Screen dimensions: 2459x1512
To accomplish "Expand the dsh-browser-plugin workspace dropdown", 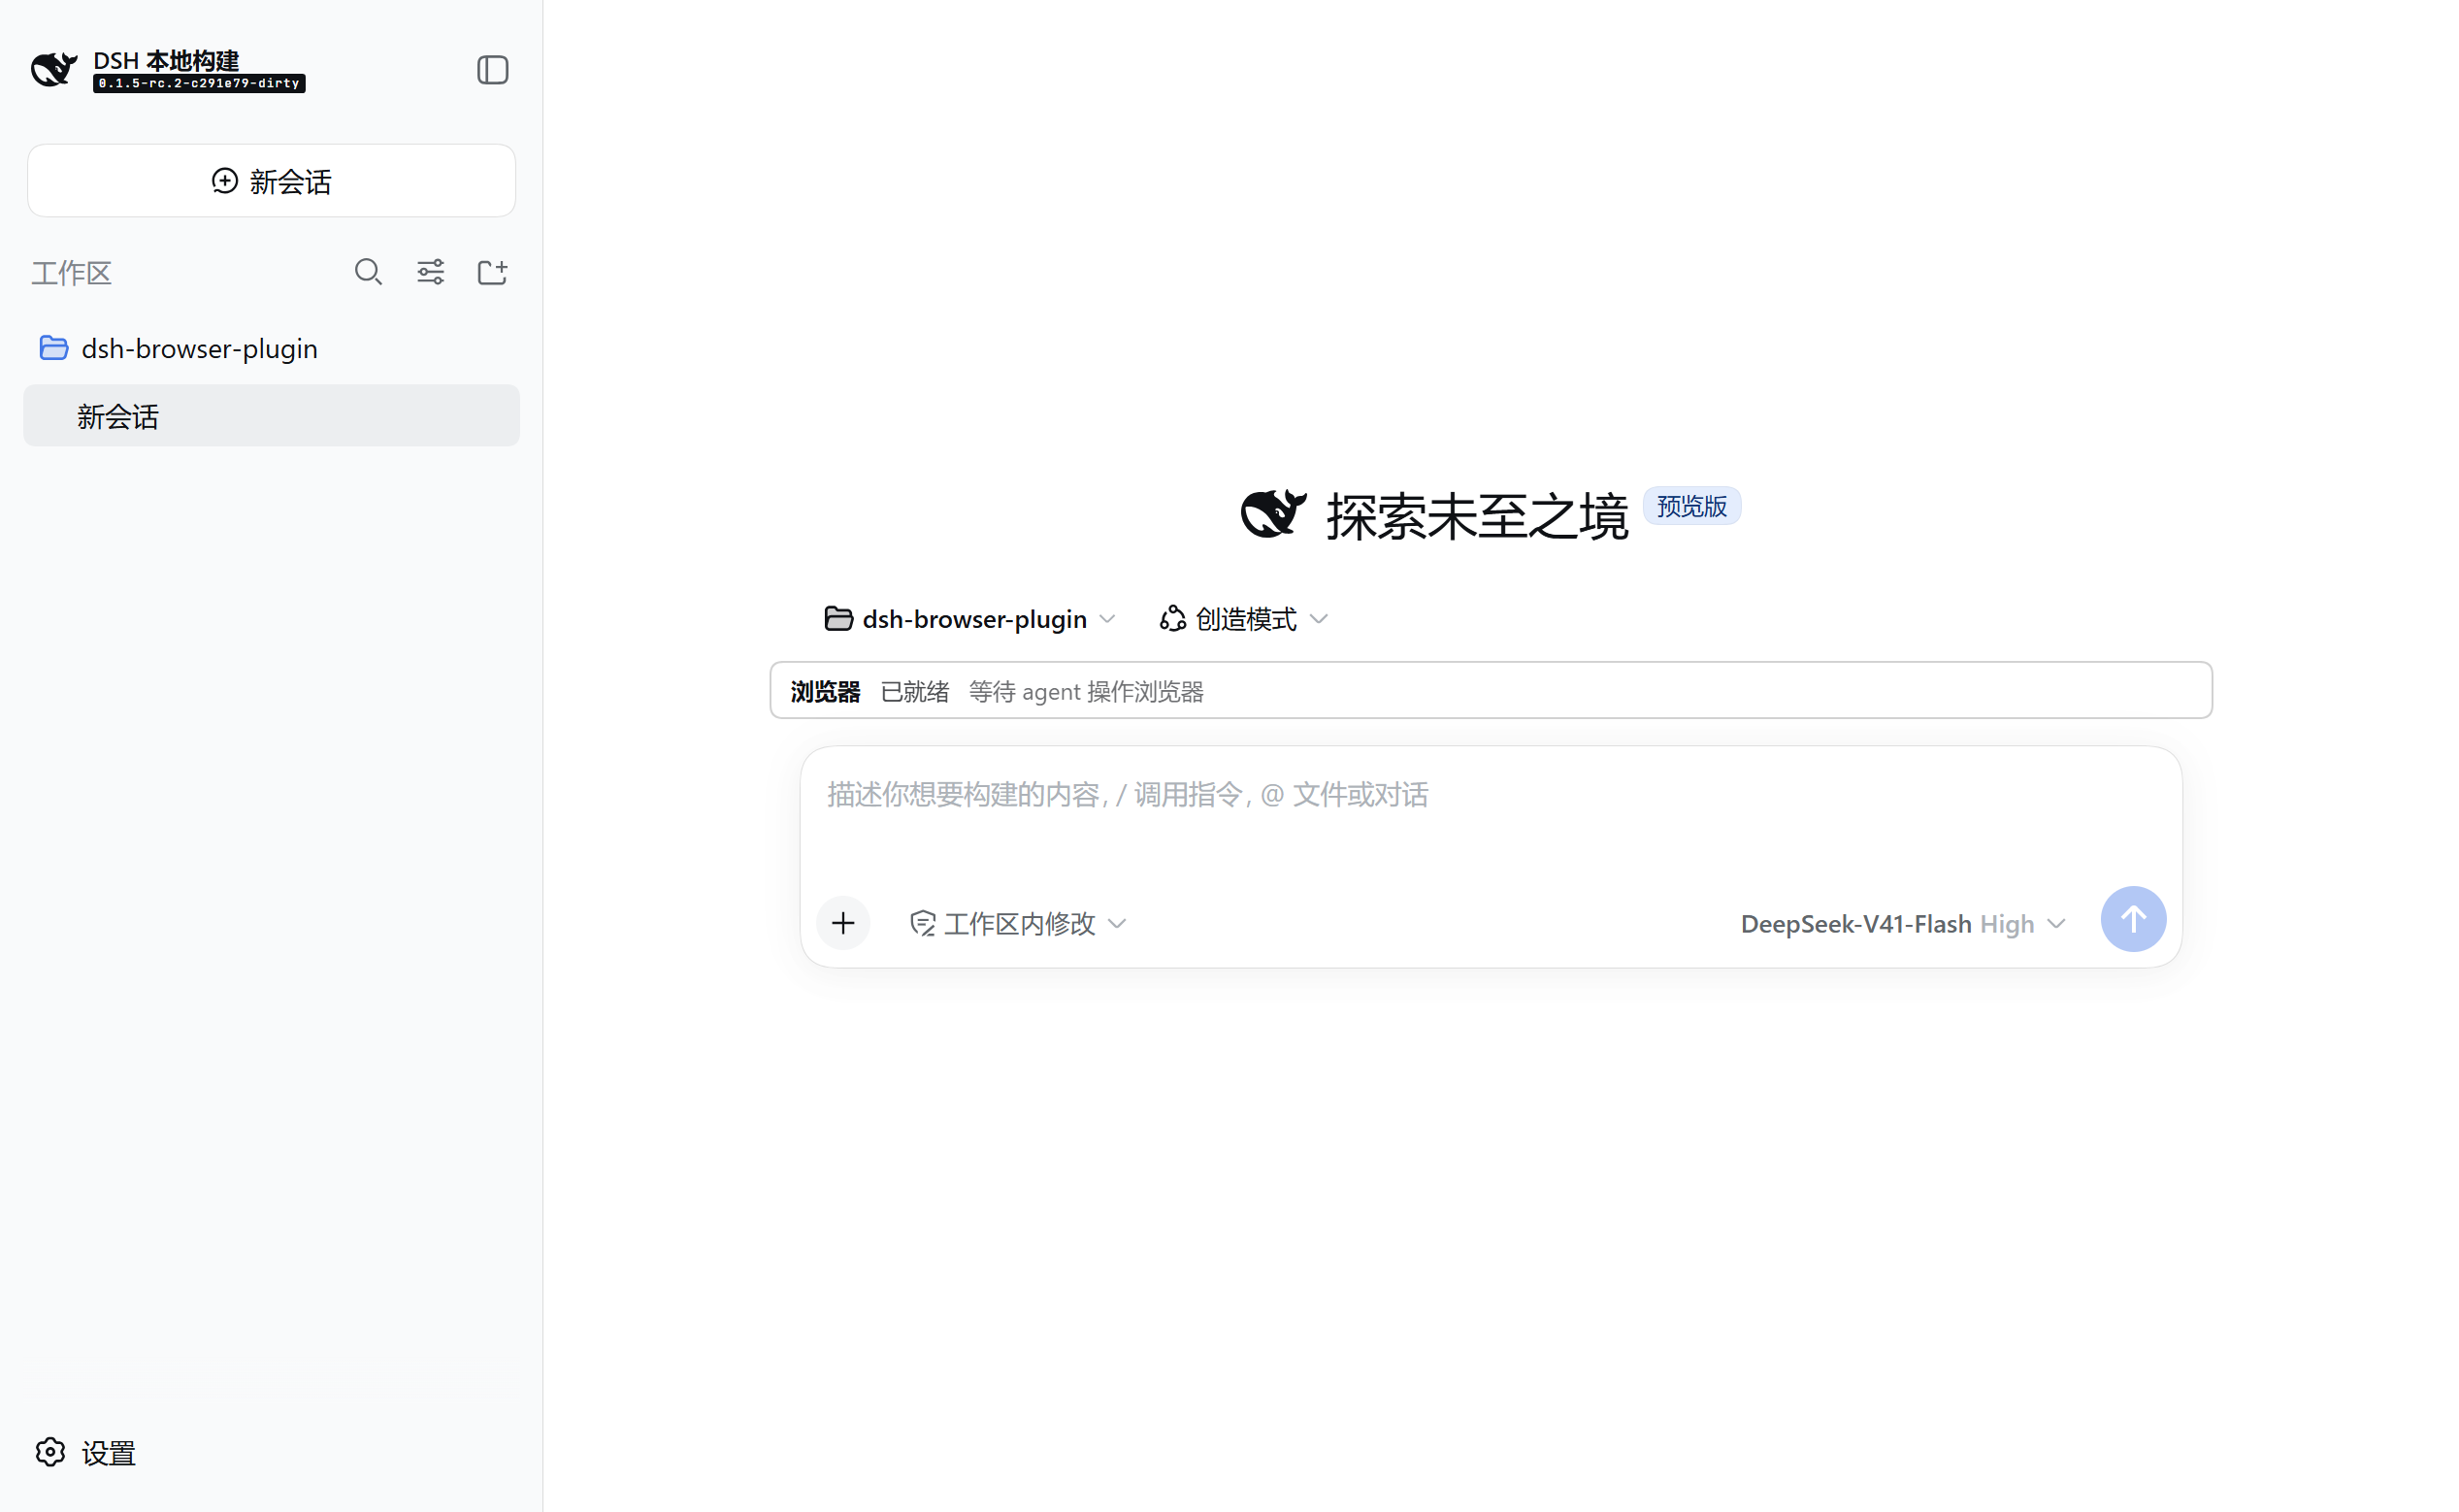I will point(969,619).
